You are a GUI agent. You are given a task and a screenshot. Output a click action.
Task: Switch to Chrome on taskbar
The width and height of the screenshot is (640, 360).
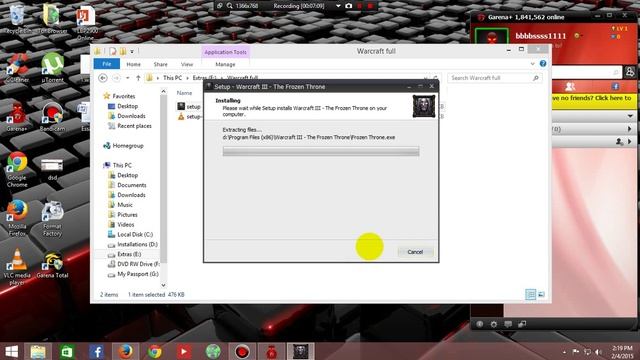pos(155,351)
